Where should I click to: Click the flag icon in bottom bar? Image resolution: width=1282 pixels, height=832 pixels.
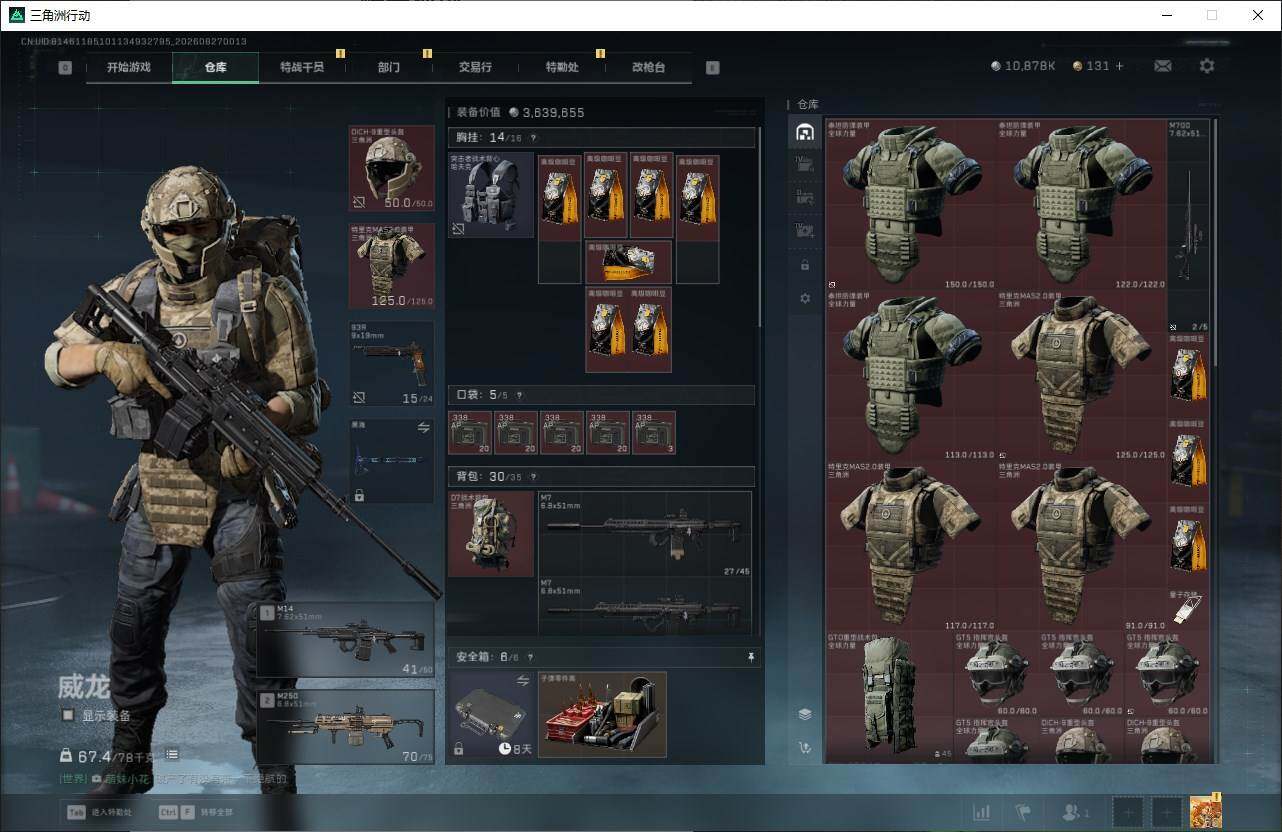tap(1023, 813)
